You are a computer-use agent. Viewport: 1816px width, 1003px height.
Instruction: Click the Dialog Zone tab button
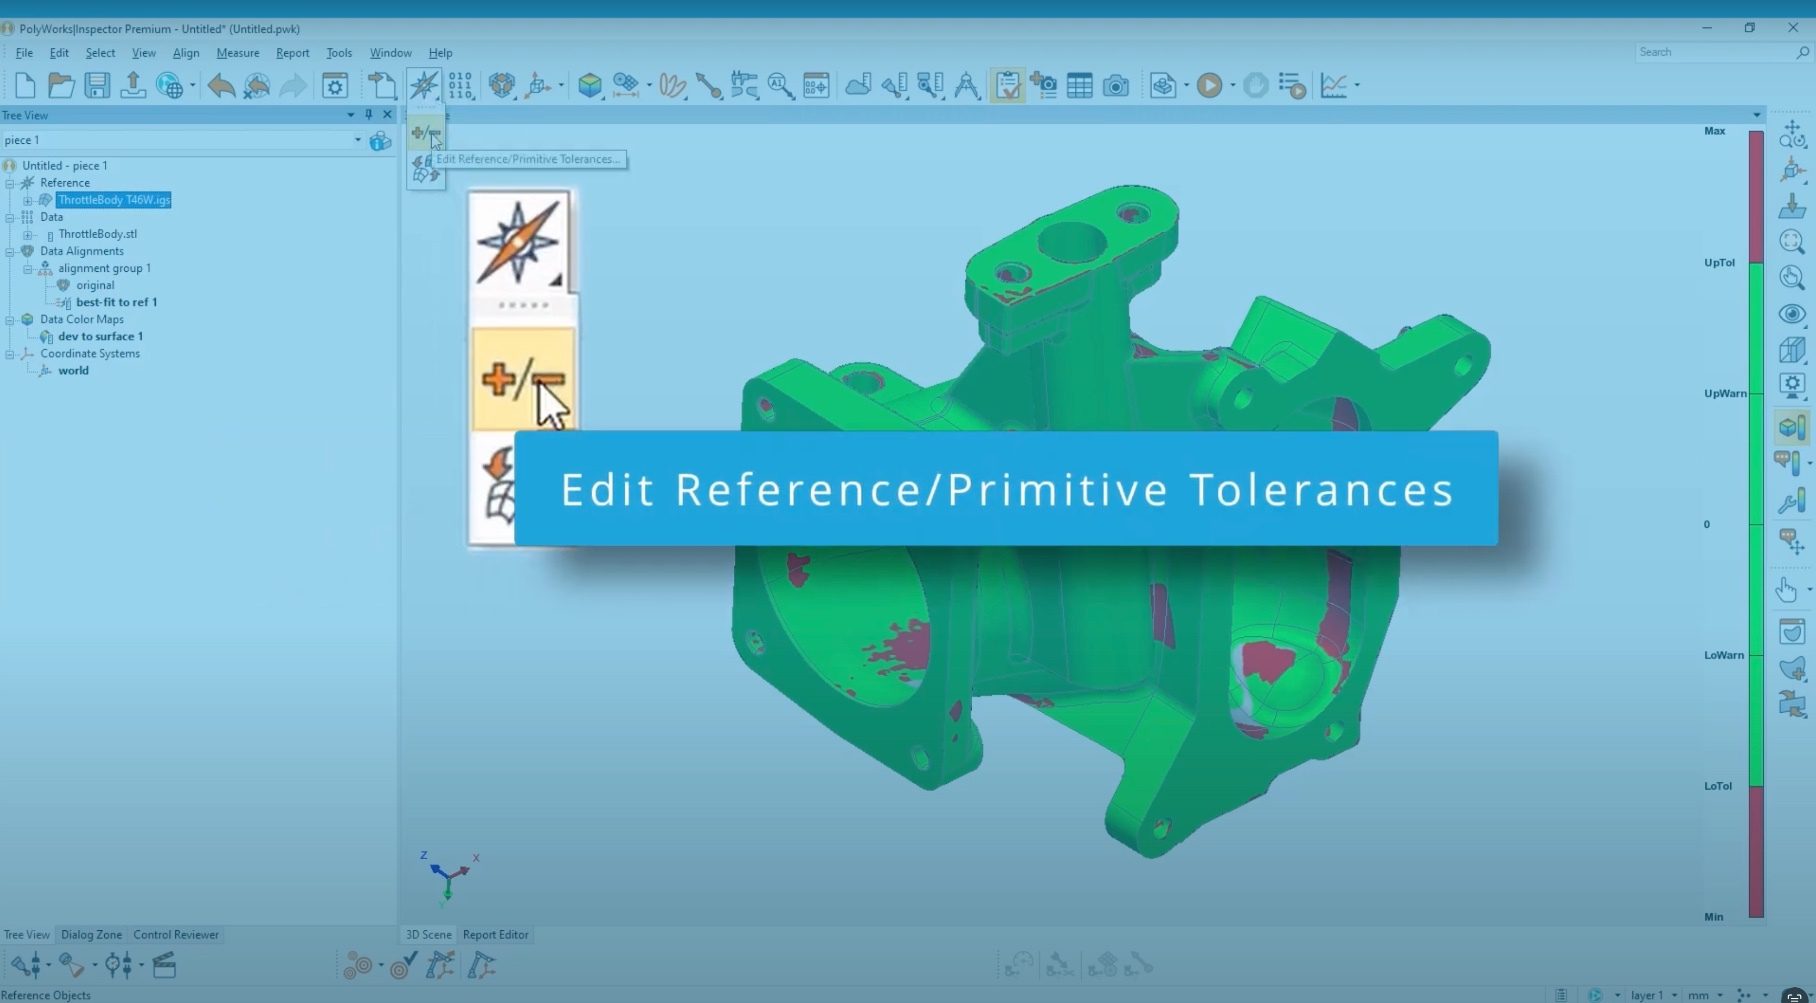click(x=91, y=934)
